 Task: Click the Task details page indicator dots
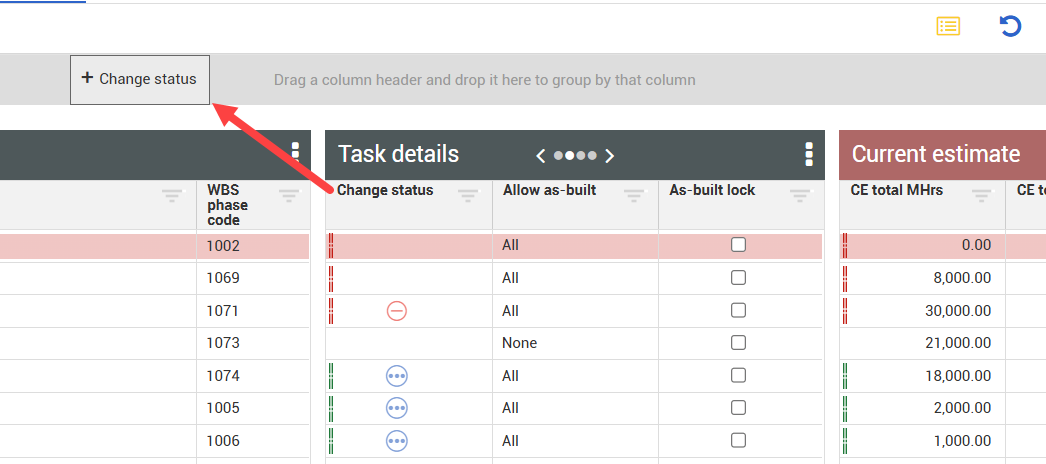click(575, 155)
